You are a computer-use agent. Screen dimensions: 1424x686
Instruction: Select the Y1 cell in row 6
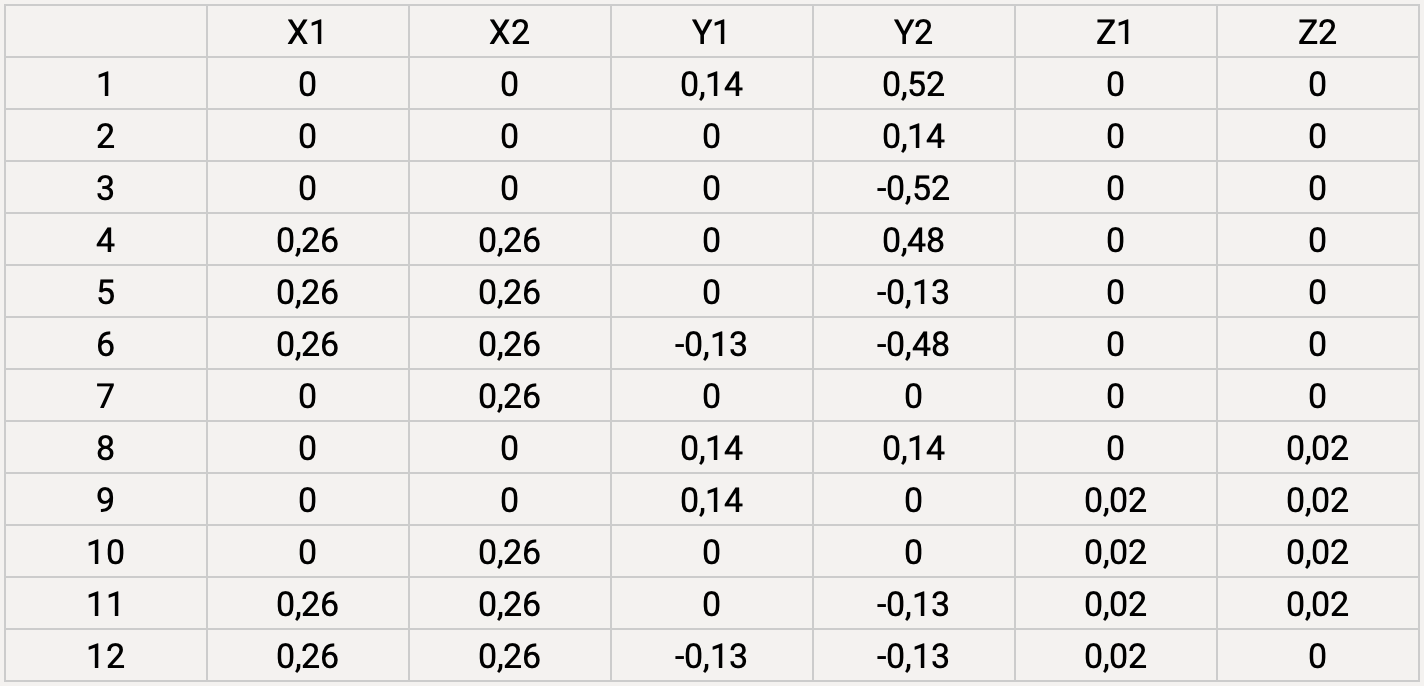[711, 345]
